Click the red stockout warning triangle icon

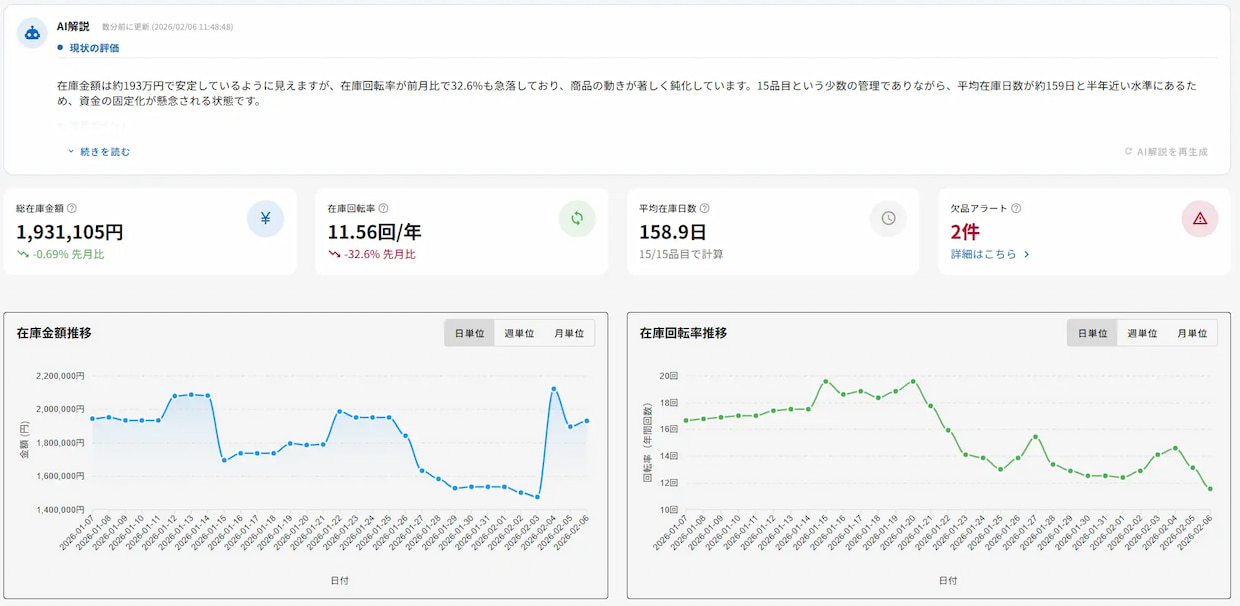1200,218
